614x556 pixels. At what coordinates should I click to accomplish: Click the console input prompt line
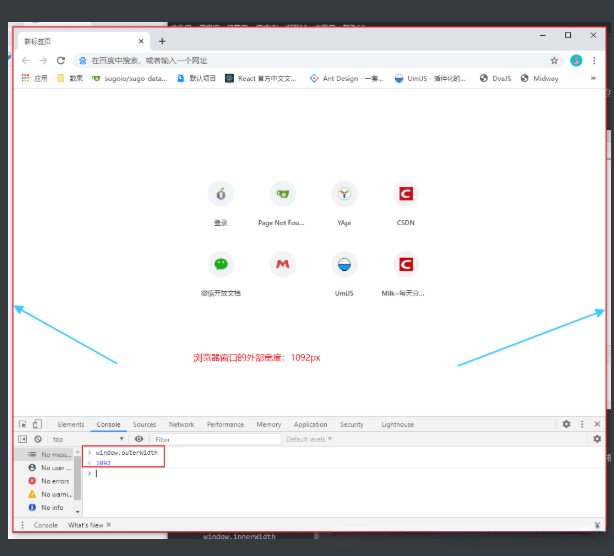point(345,473)
